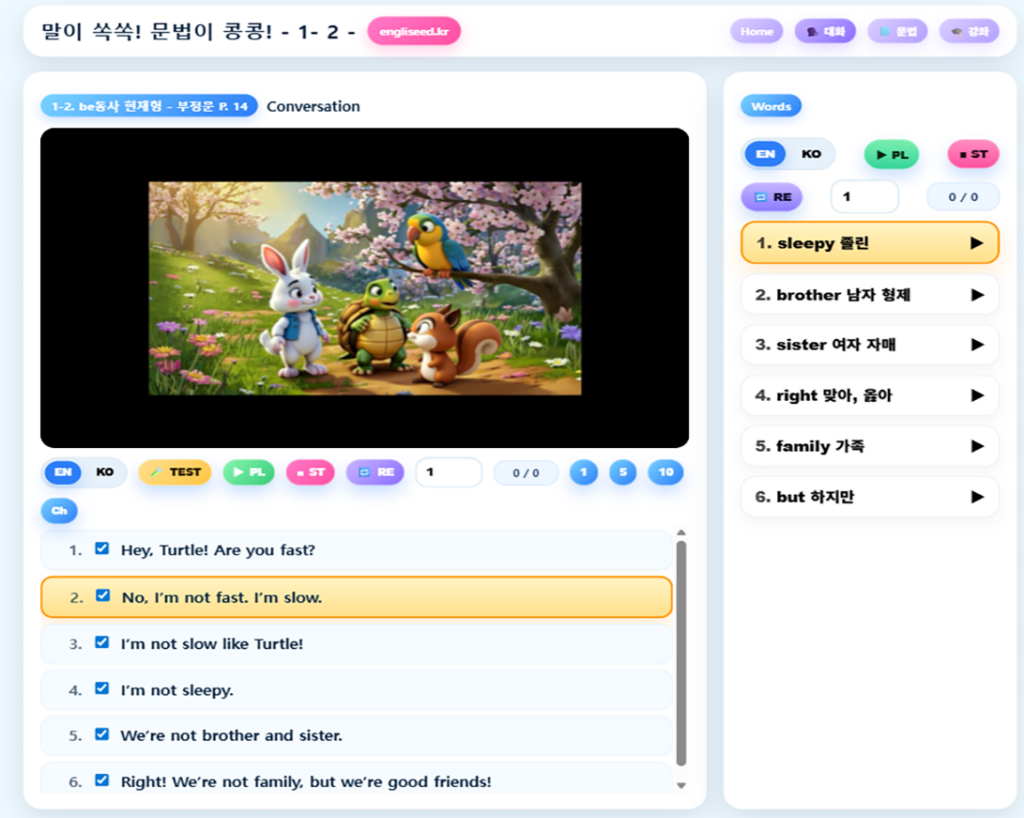Viewport: 1024px width, 818px height.
Task: Click the PL play button in Words panel
Action: tap(891, 154)
